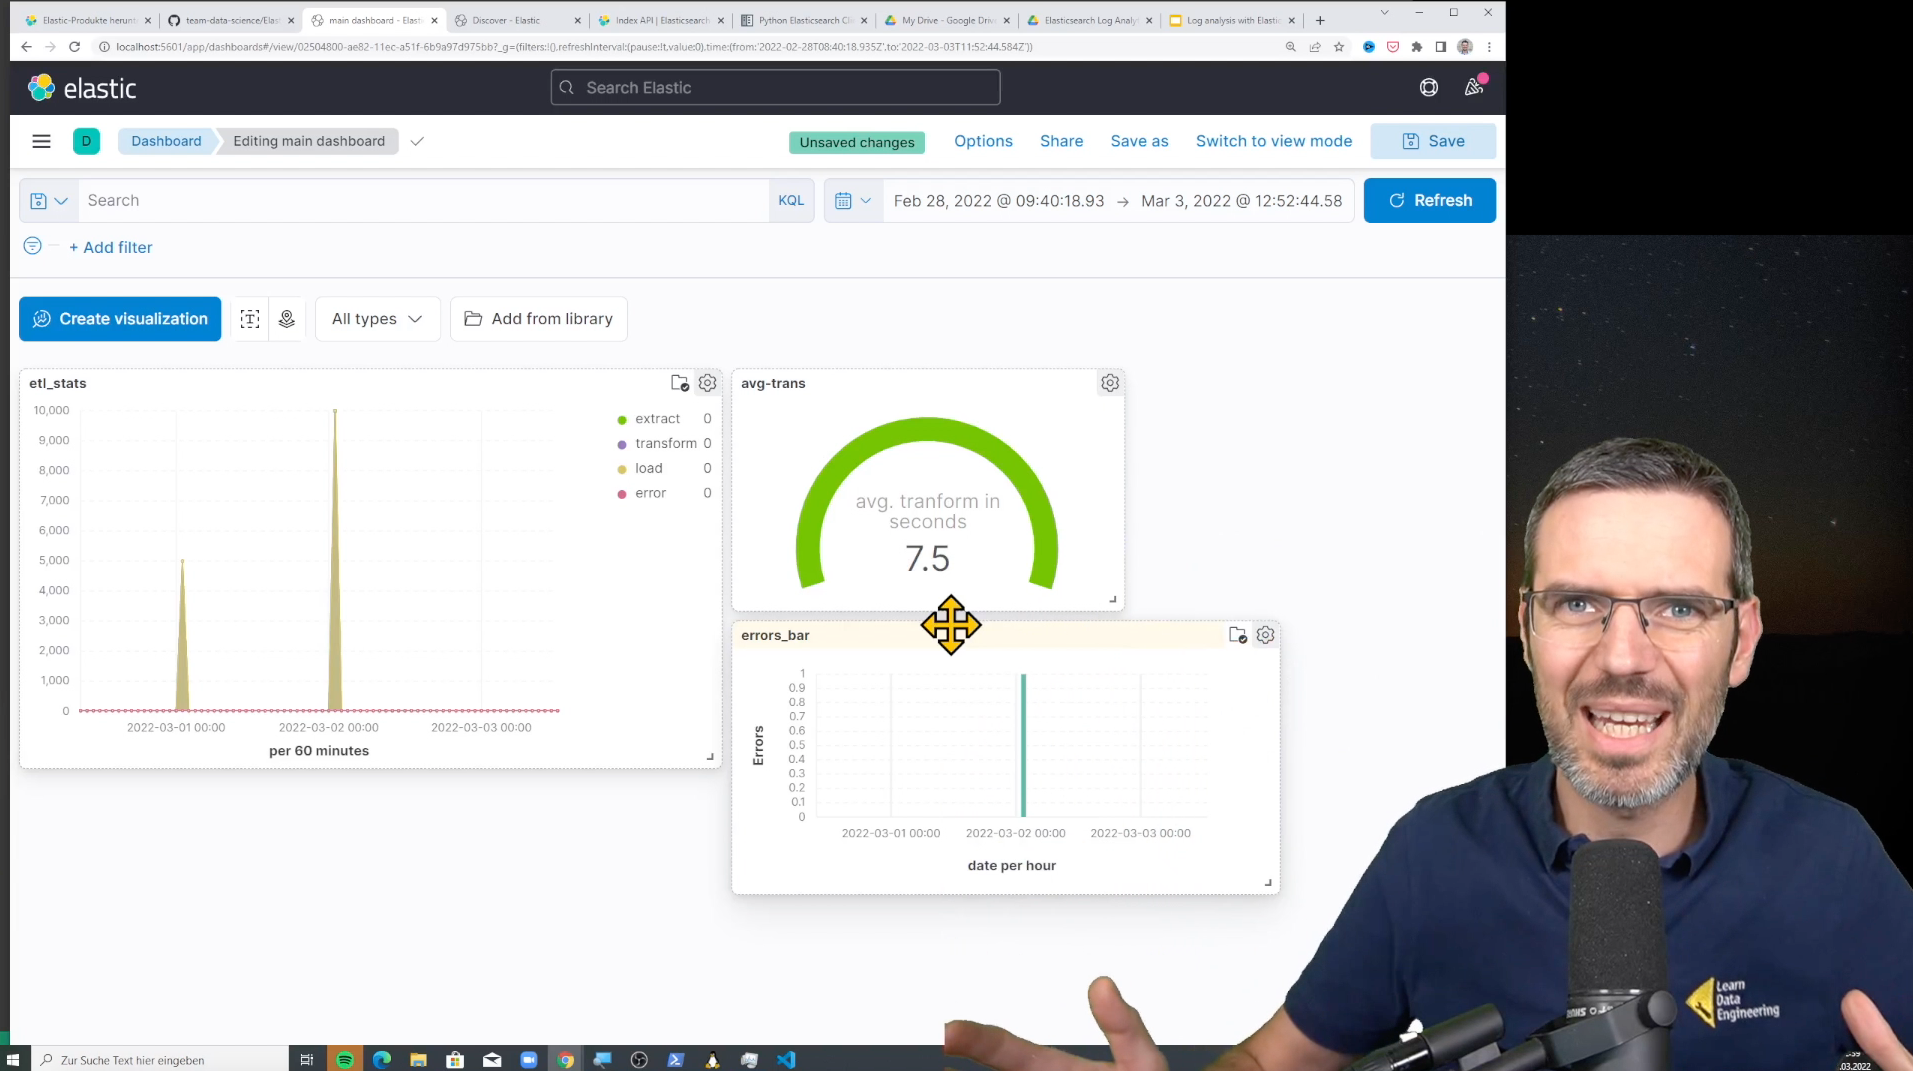Open Chrome three-dot menu
This screenshot has width=1913, height=1071.
click(1489, 47)
